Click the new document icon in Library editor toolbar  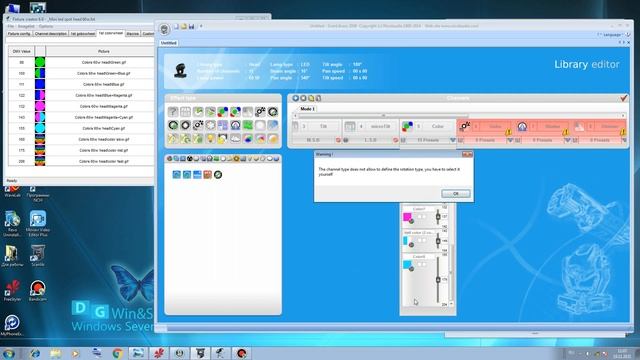click(x=176, y=27)
